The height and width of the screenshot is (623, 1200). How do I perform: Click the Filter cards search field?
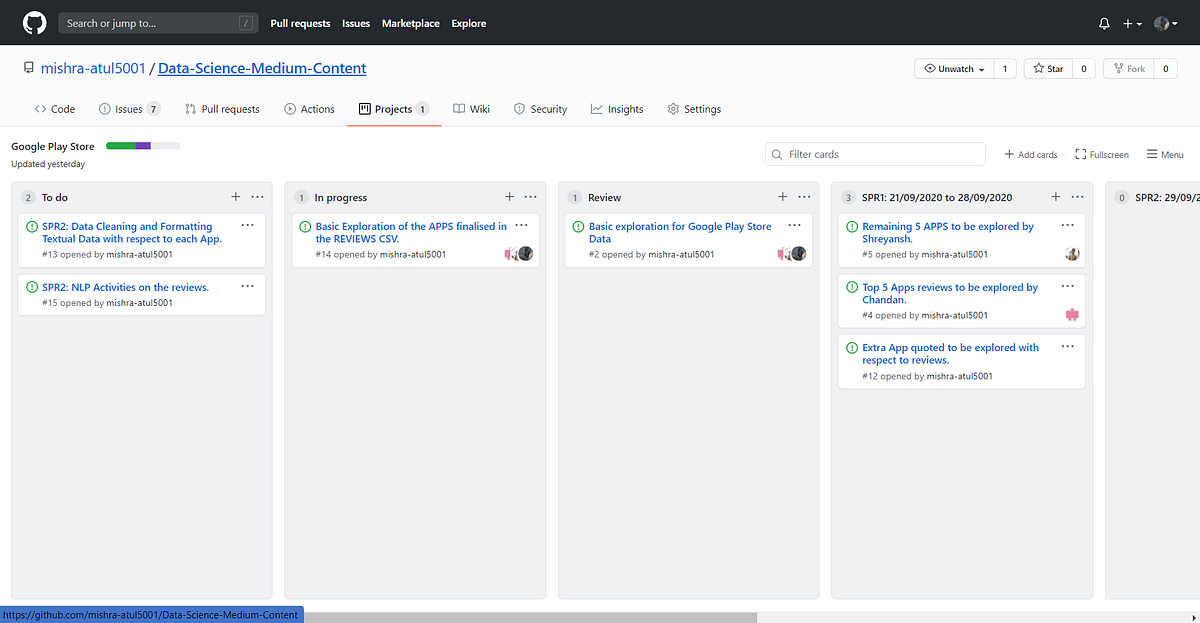(x=875, y=154)
